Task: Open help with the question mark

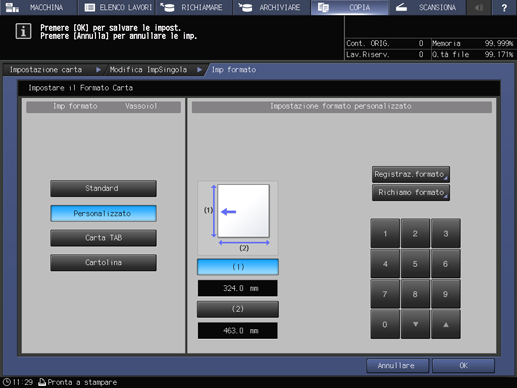Action: pyautogui.click(x=504, y=7)
